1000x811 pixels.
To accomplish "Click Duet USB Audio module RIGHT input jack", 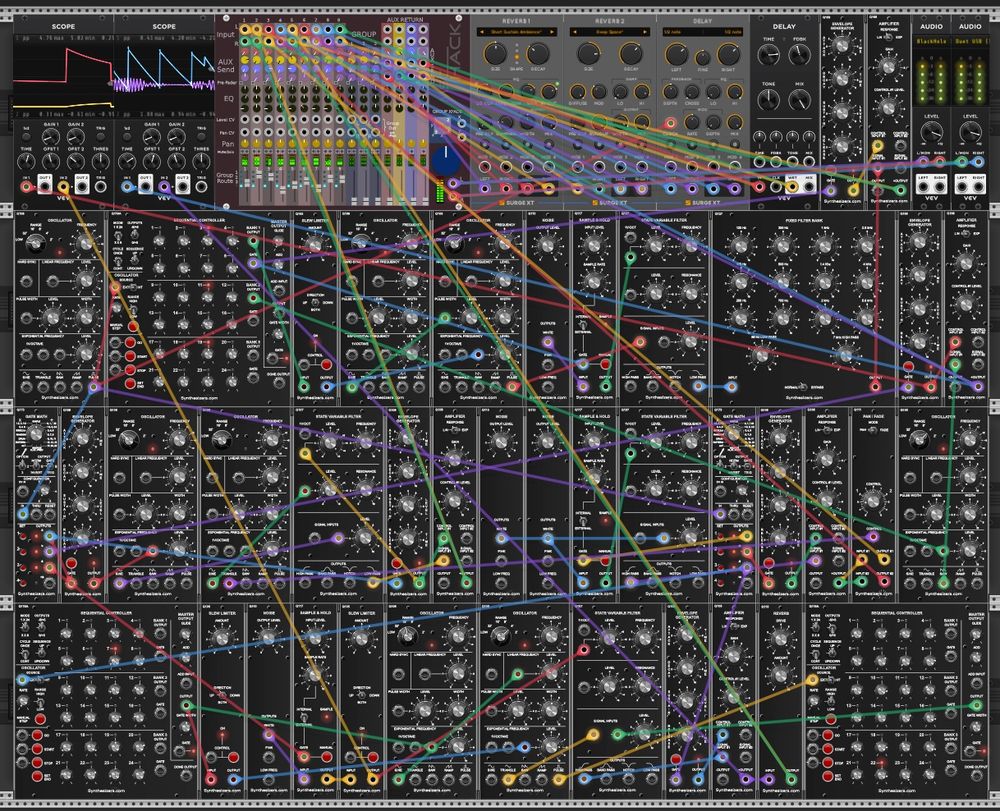I will click(x=978, y=162).
